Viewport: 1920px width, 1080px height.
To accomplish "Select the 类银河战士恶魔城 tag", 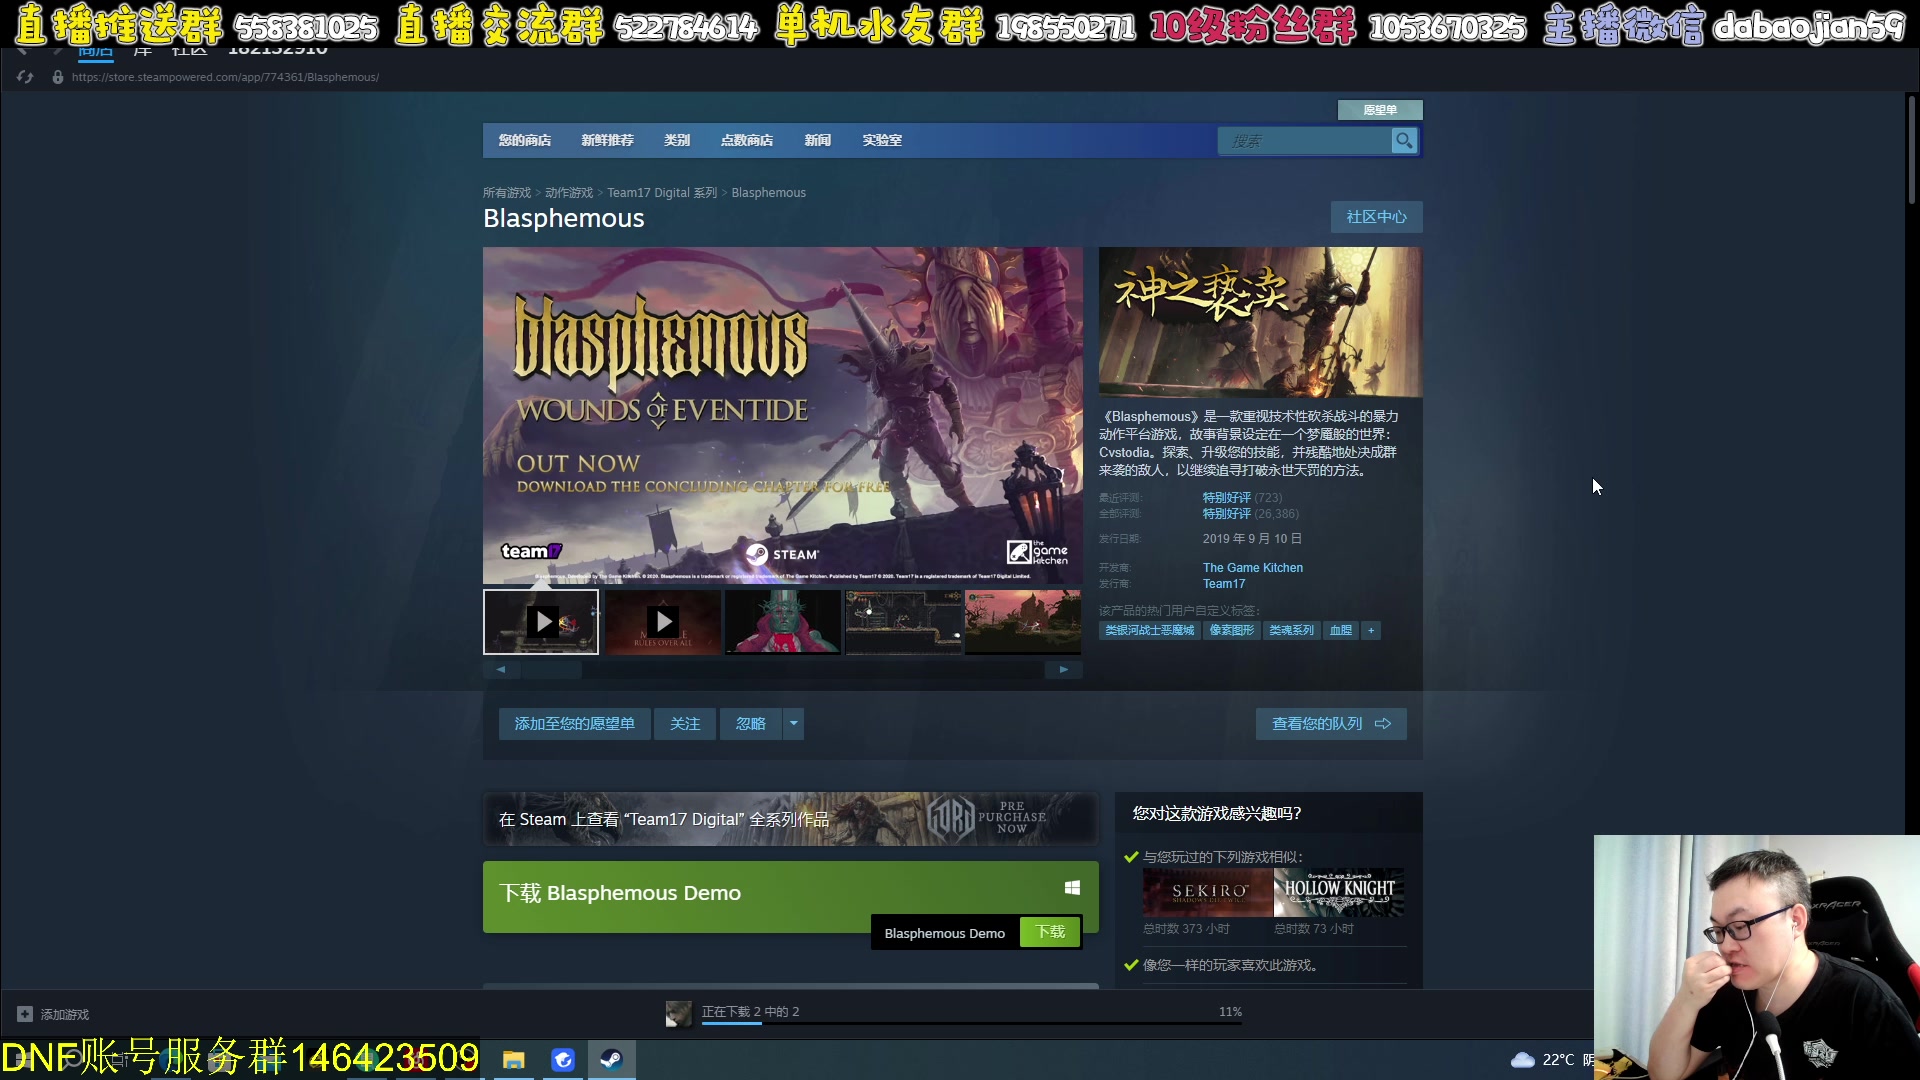I will pyautogui.click(x=1150, y=630).
